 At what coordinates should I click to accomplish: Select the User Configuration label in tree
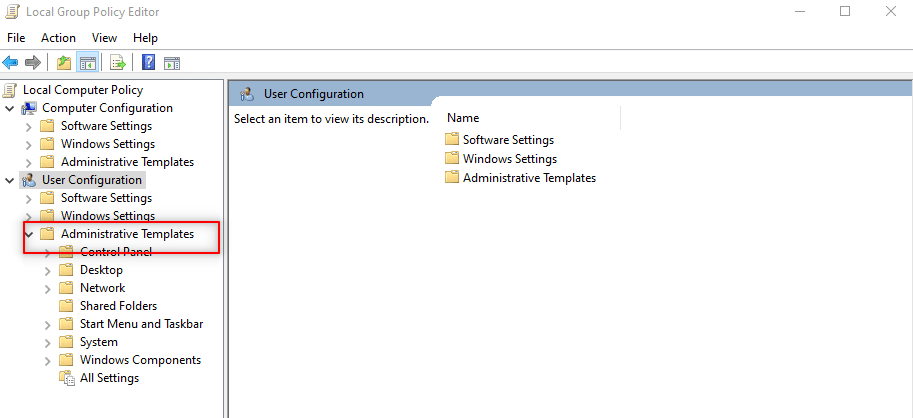(x=91, y=180)
